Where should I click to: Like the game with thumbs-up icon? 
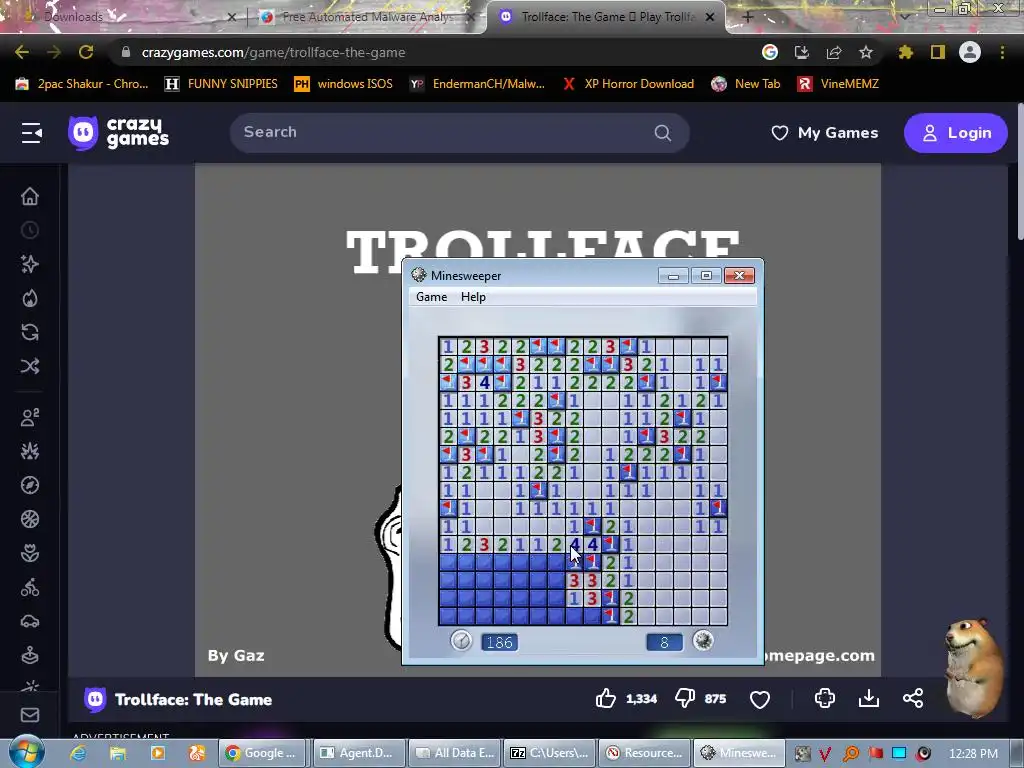(605, 698)
